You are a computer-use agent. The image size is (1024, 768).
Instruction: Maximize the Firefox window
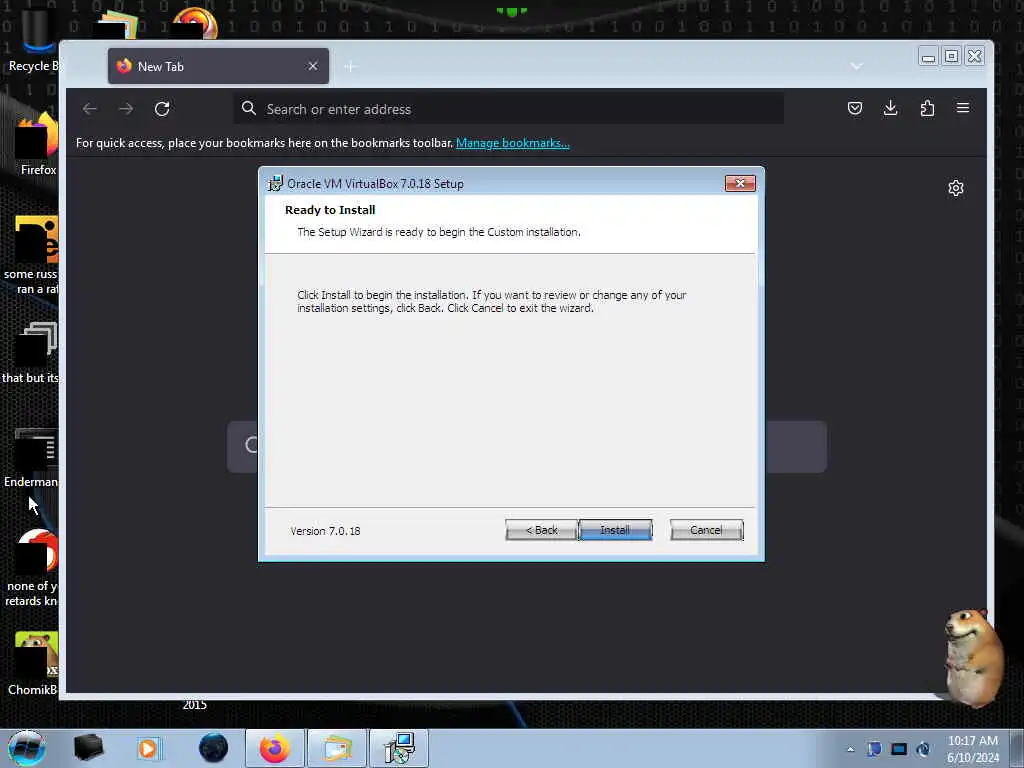tap(952, 57)
